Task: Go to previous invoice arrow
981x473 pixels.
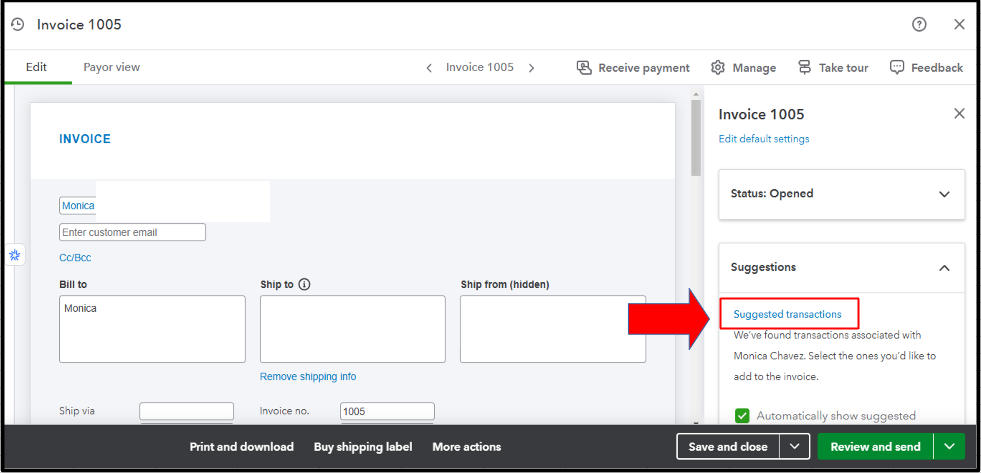Action: (429, 68)
